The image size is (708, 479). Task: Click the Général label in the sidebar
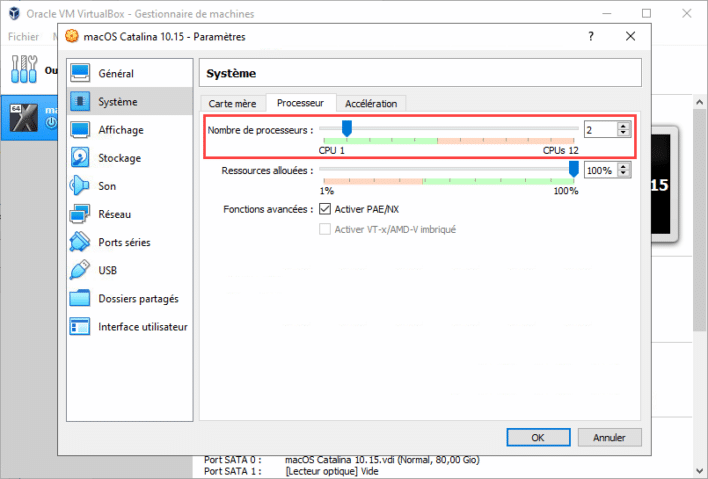coord(116,74)
